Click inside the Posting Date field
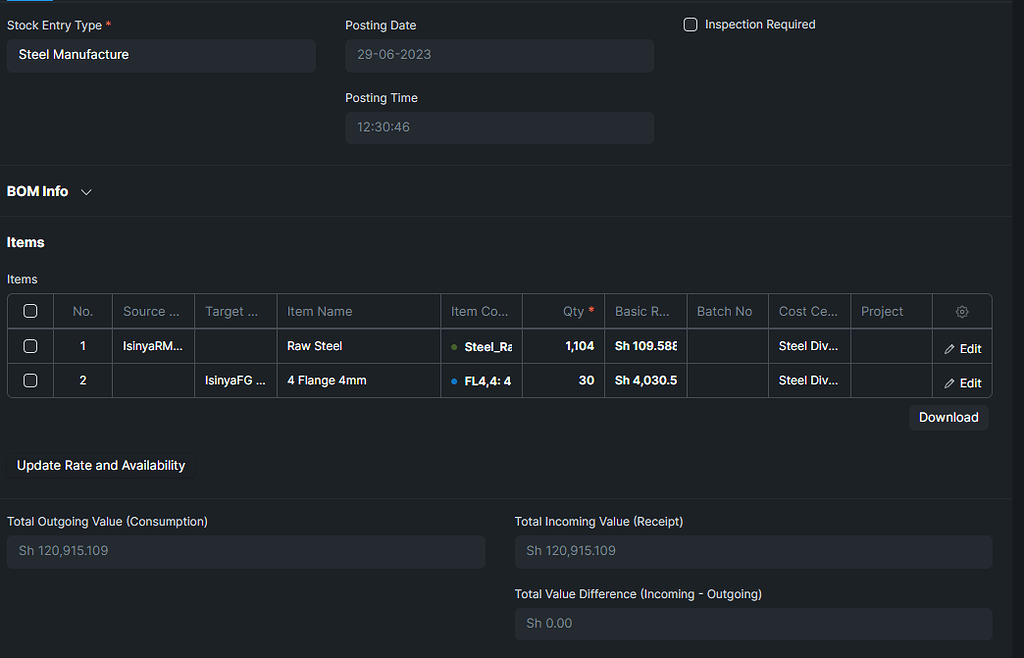Viewport: 1024px width, 658px height. (499, 56)
